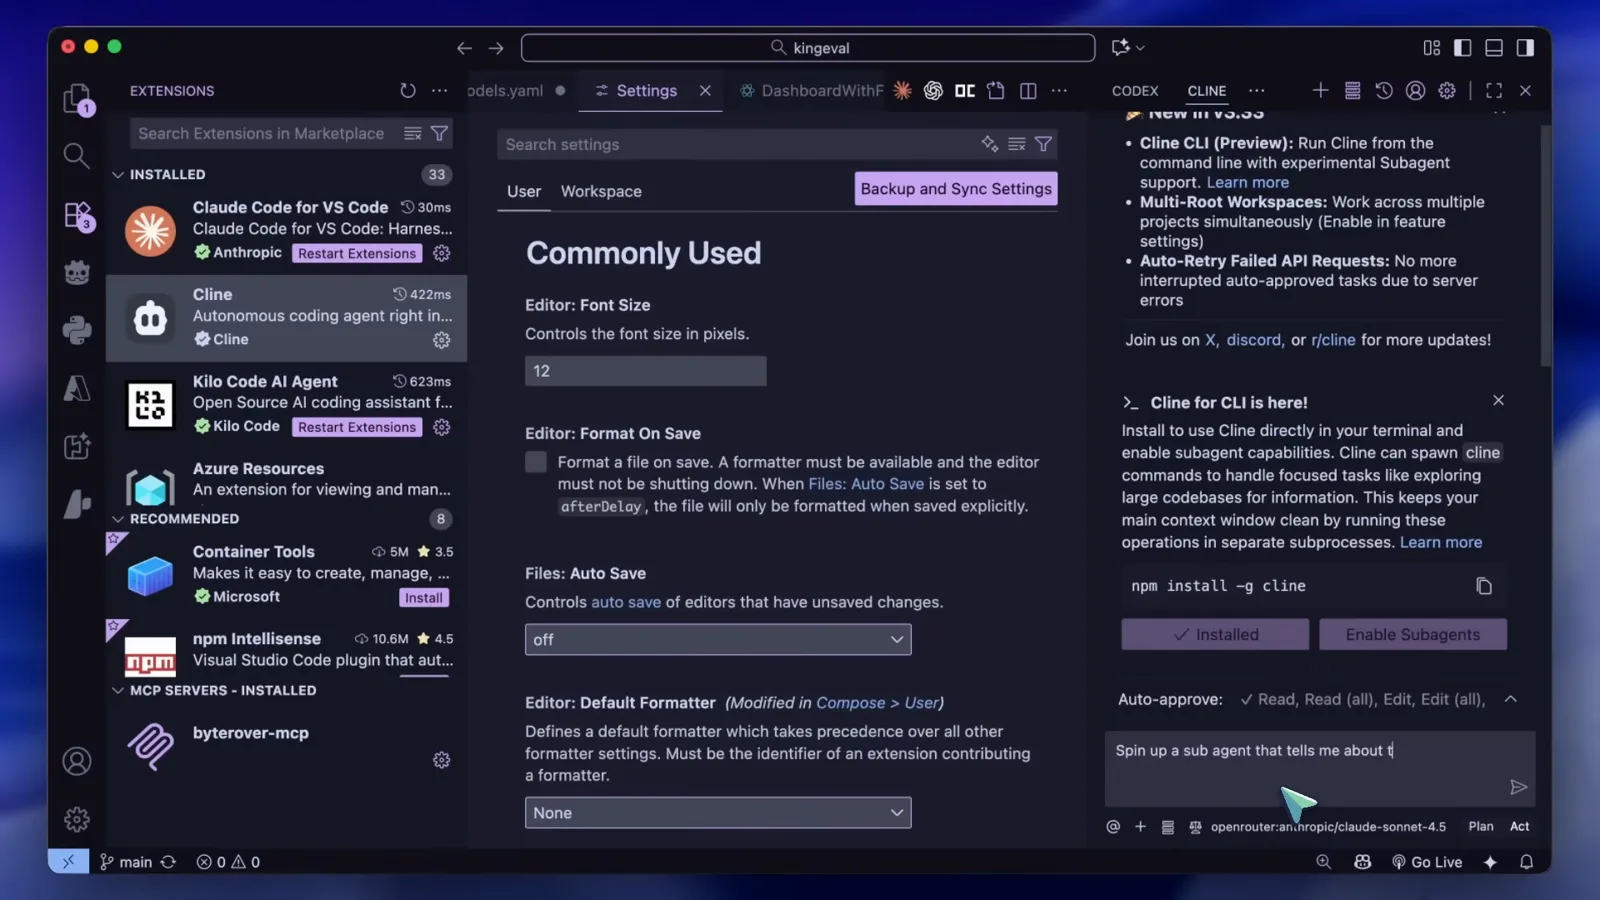
Task: Add context with the @ icon
Action: pos(1113,826)
